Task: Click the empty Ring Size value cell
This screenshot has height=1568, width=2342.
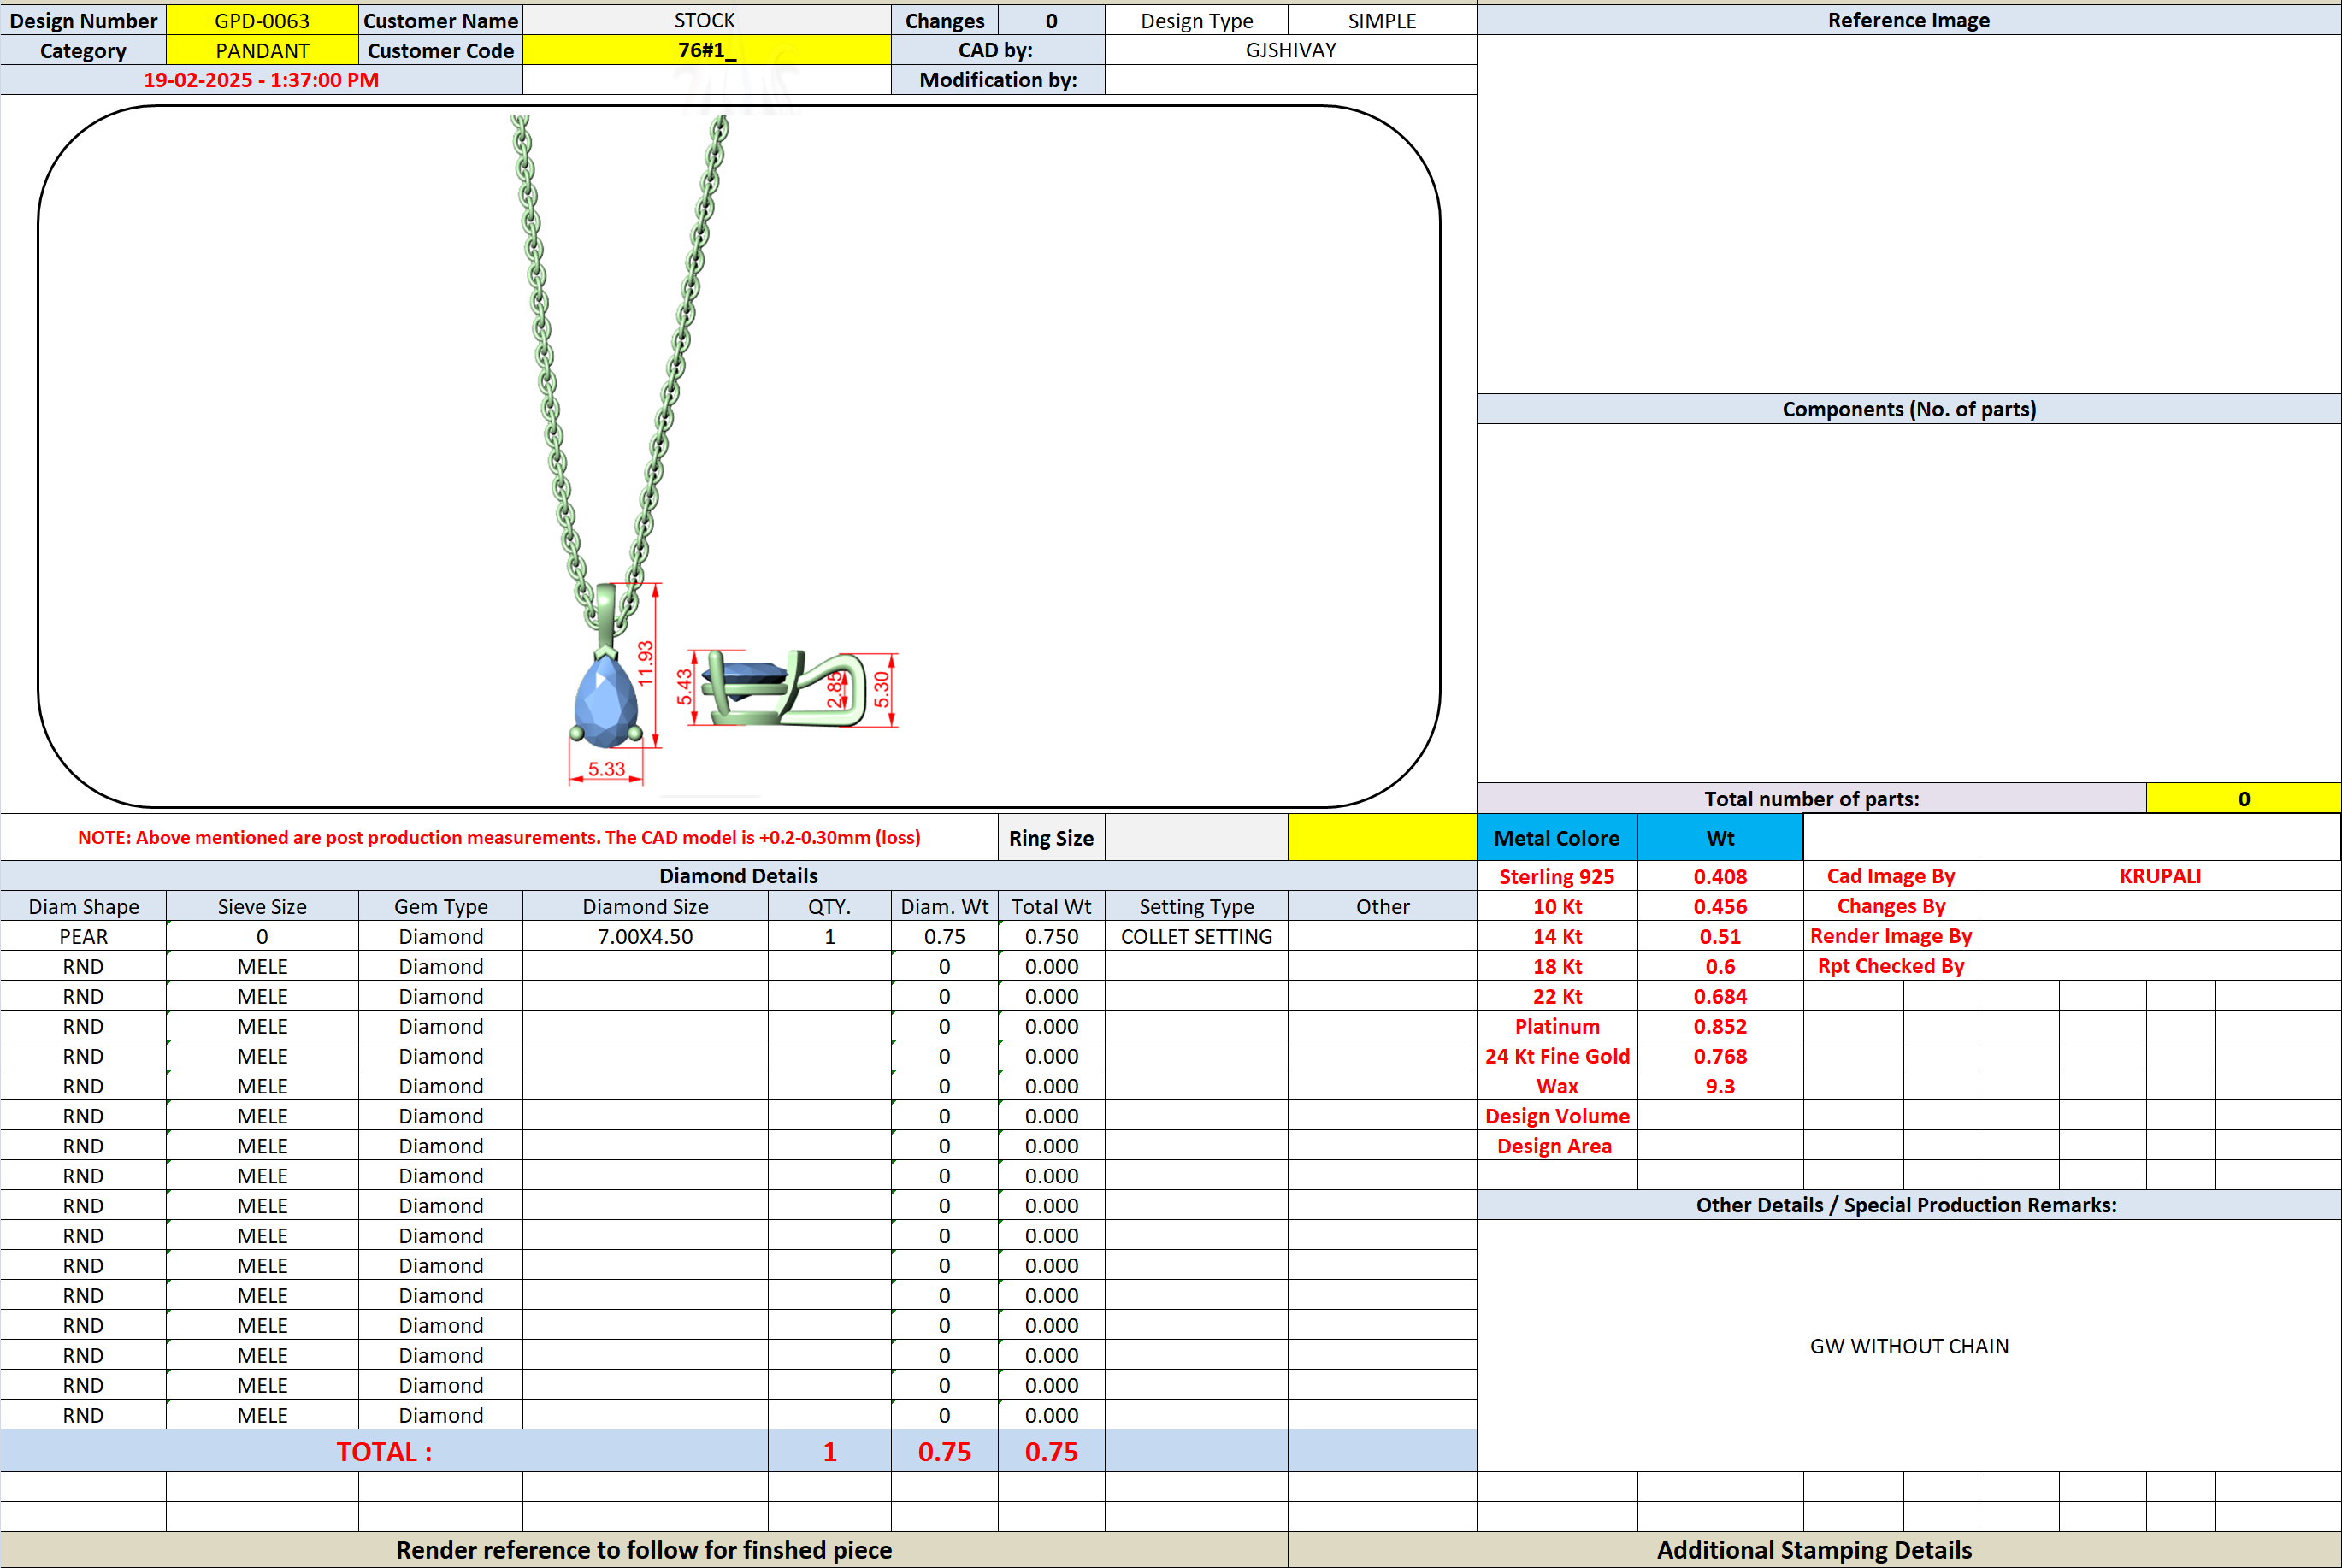Action: [x=1196, y=838]
